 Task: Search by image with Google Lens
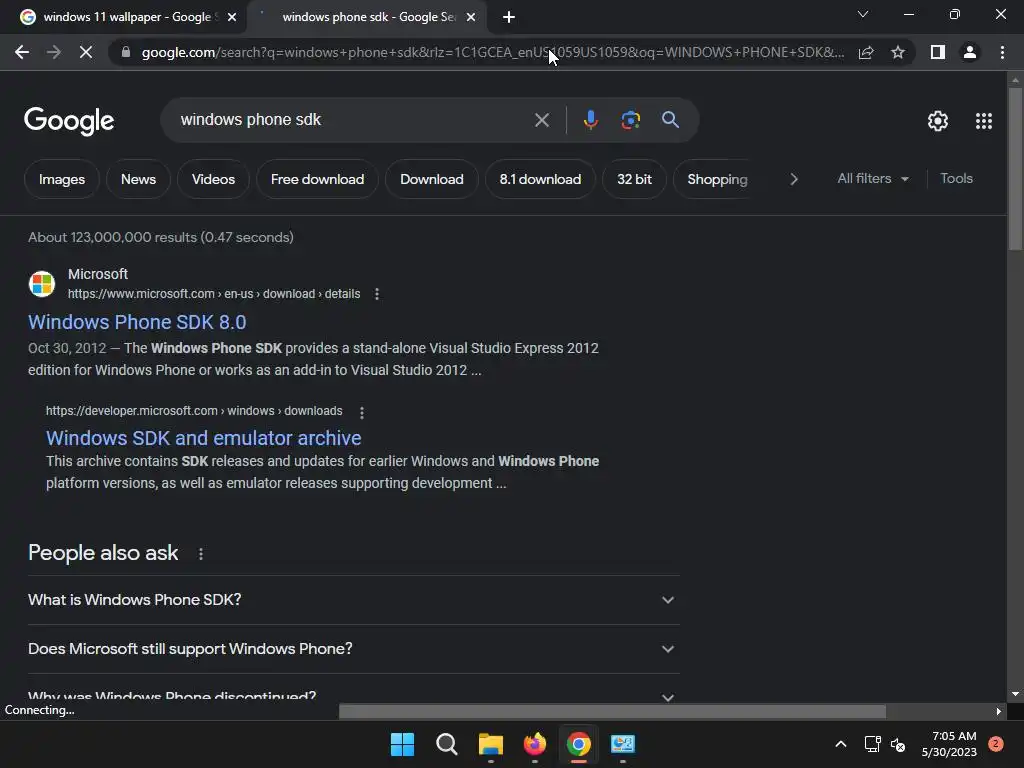630,120
